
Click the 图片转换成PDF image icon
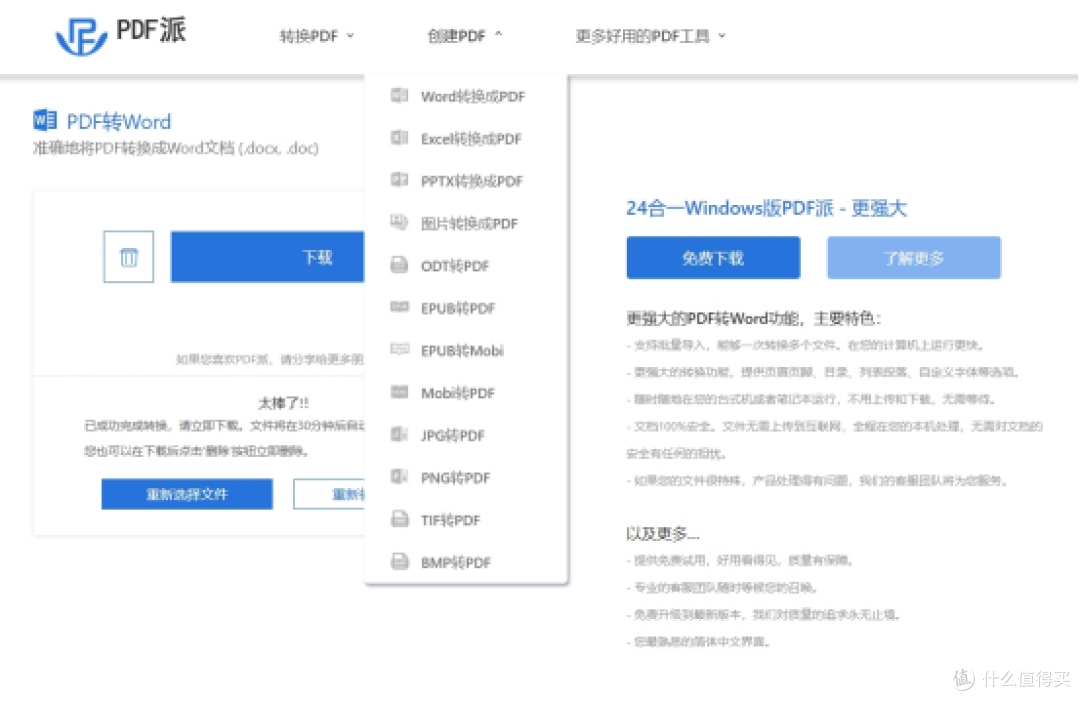point(399,222)
